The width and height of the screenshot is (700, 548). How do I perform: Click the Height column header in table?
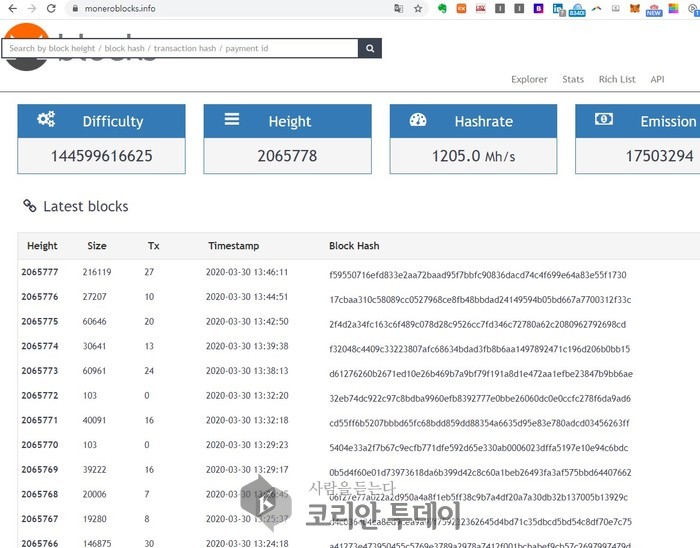(x=42, y=246)
